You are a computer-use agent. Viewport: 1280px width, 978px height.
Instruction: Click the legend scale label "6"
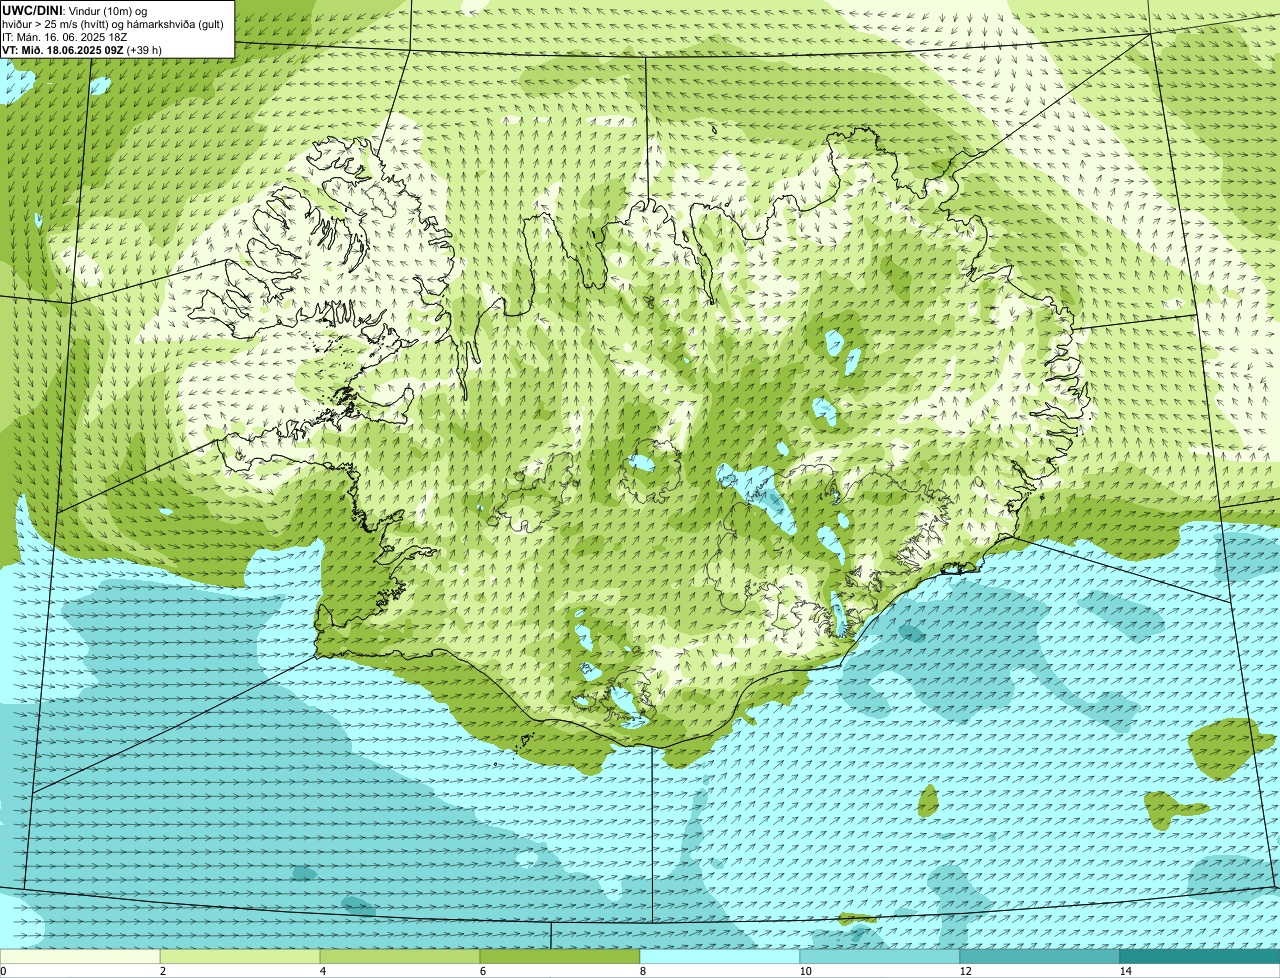[482, 971]
